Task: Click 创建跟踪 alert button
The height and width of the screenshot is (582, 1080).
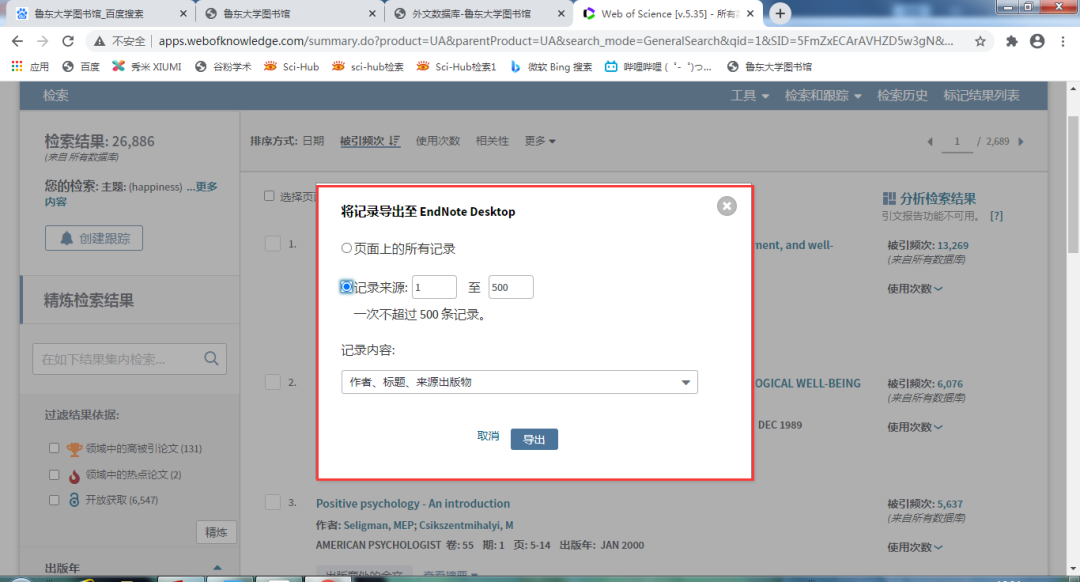Action: click(94, 238)
